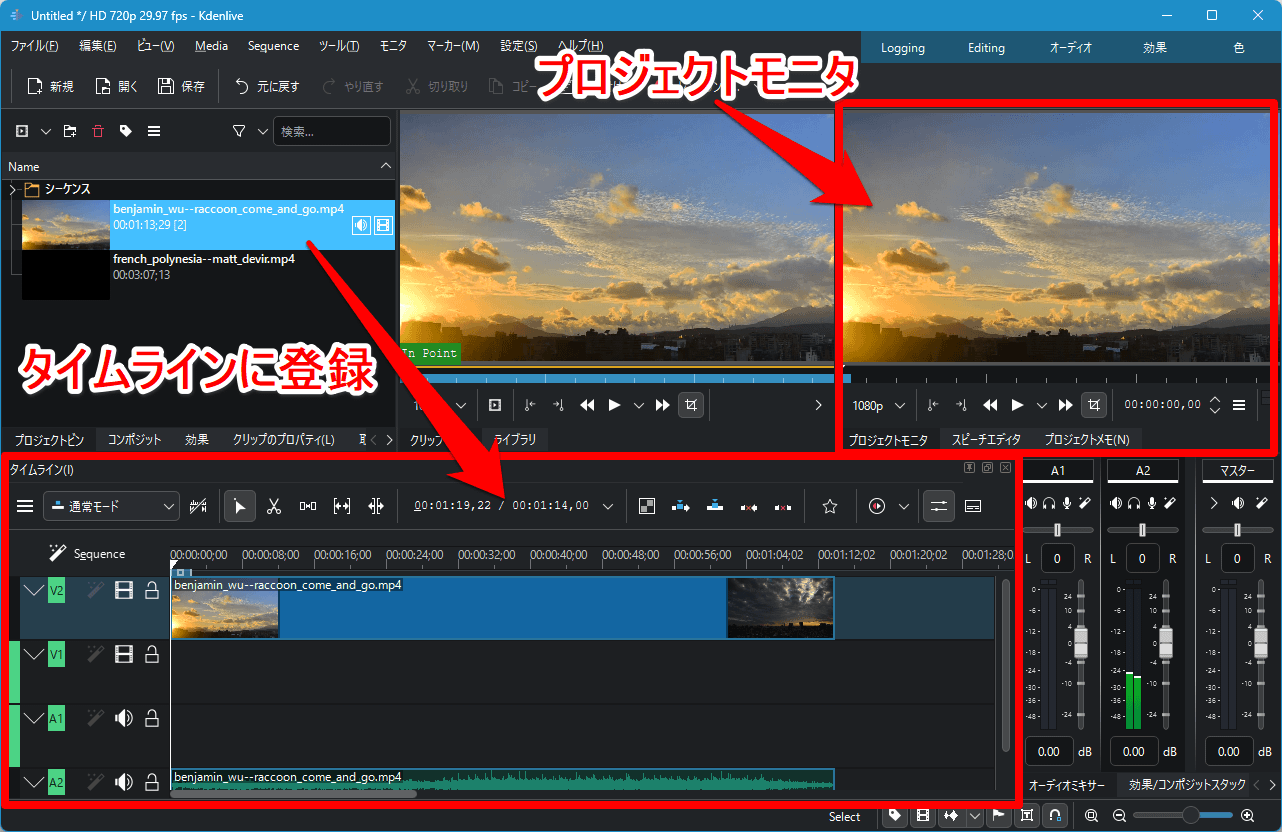Switch to the スピーチエディタ tab

[x=986, y=440]
